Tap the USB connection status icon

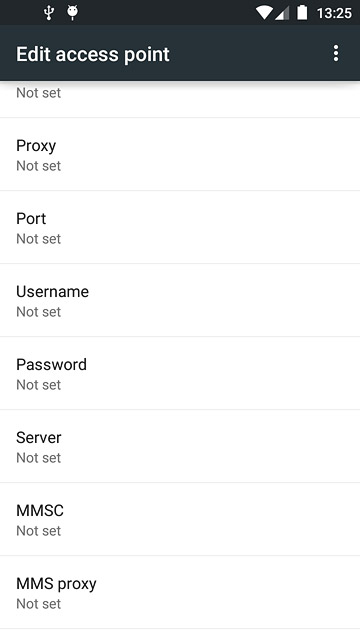(49, 13)
